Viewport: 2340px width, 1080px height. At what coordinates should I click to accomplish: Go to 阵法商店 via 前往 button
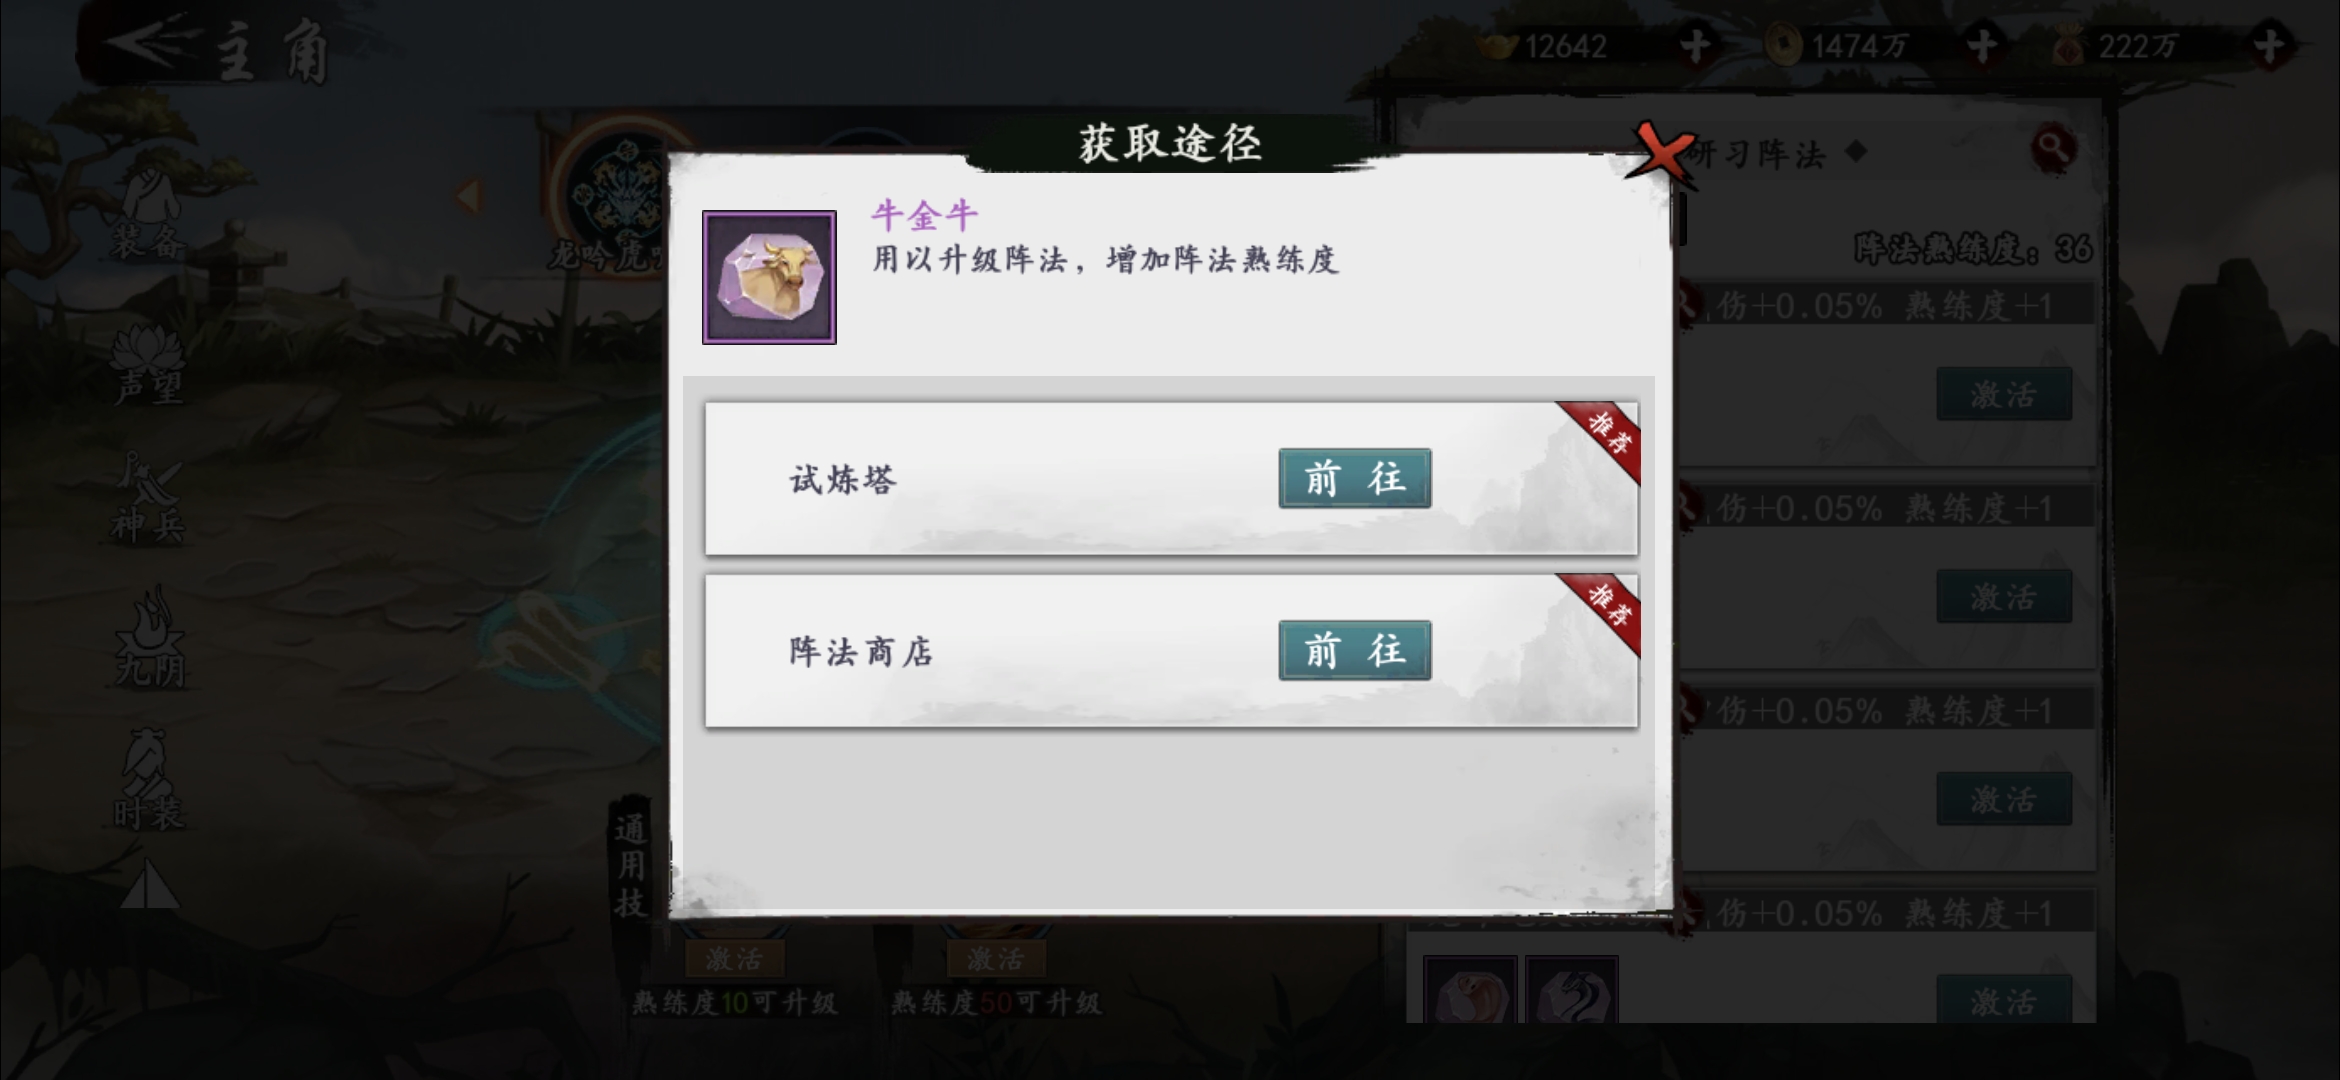[1354, 650]
